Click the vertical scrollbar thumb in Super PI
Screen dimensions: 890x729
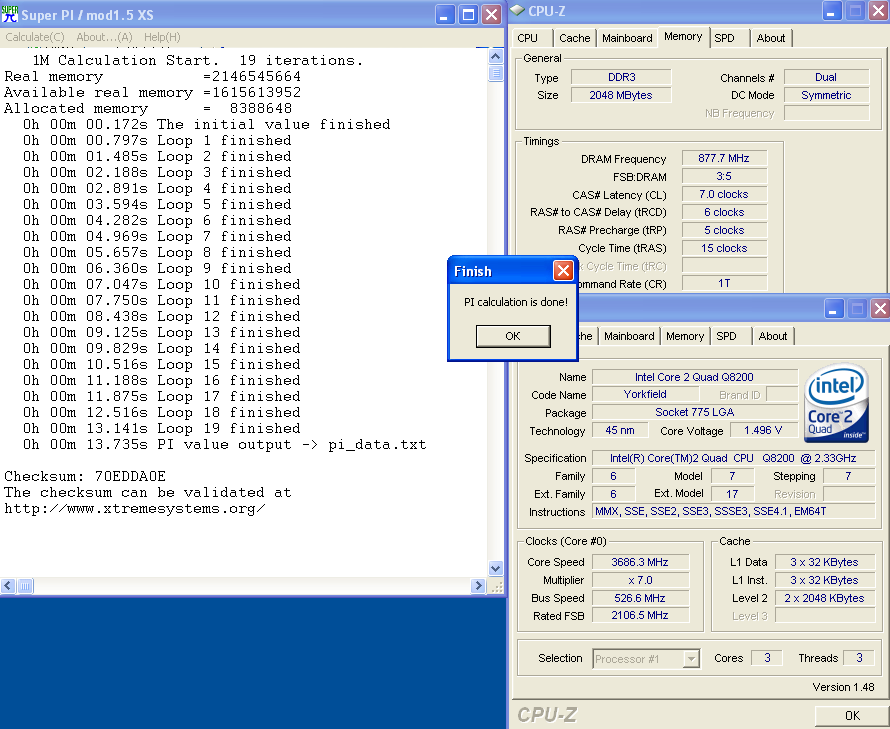496,74
